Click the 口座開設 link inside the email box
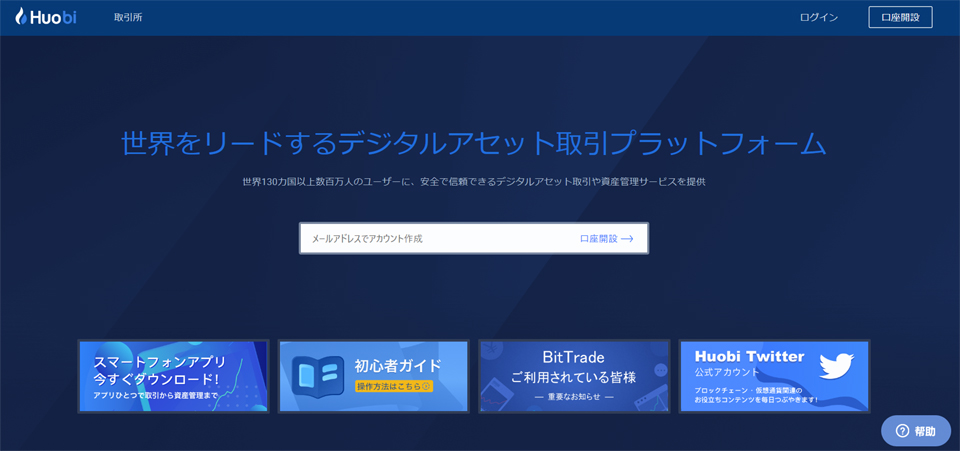 pos(599,239)
